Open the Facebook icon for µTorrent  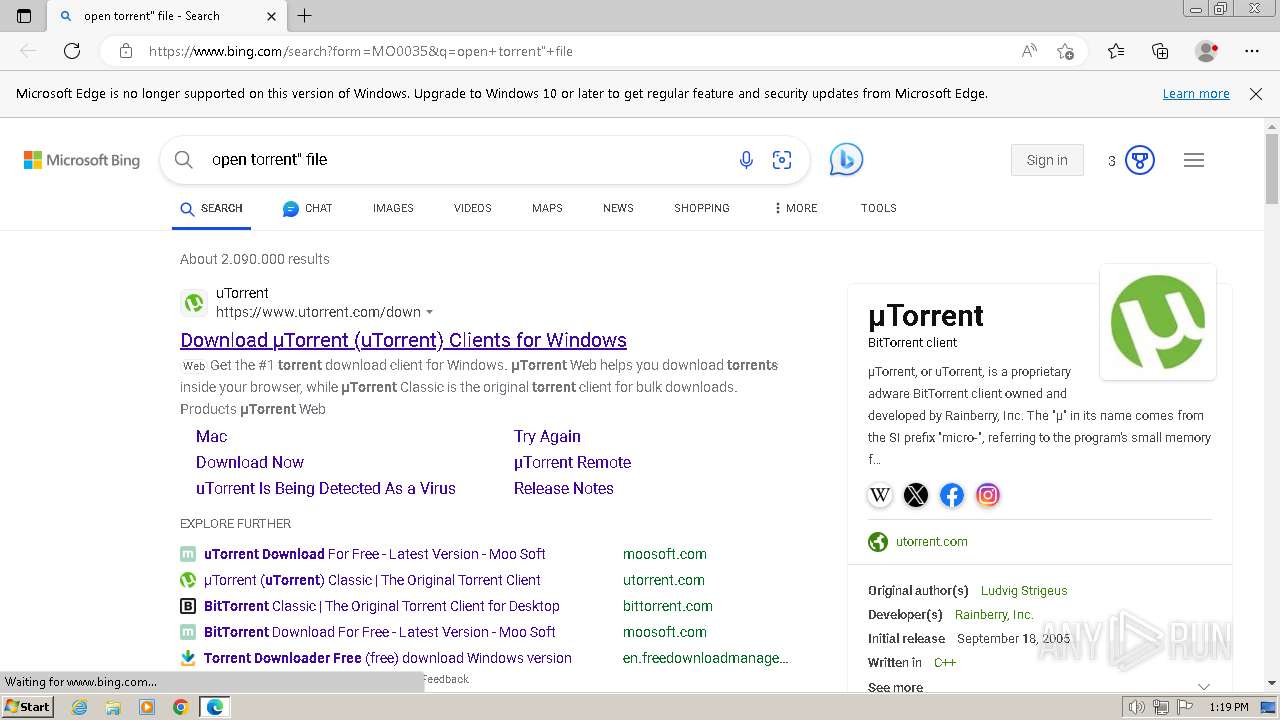tap(952, 495)
